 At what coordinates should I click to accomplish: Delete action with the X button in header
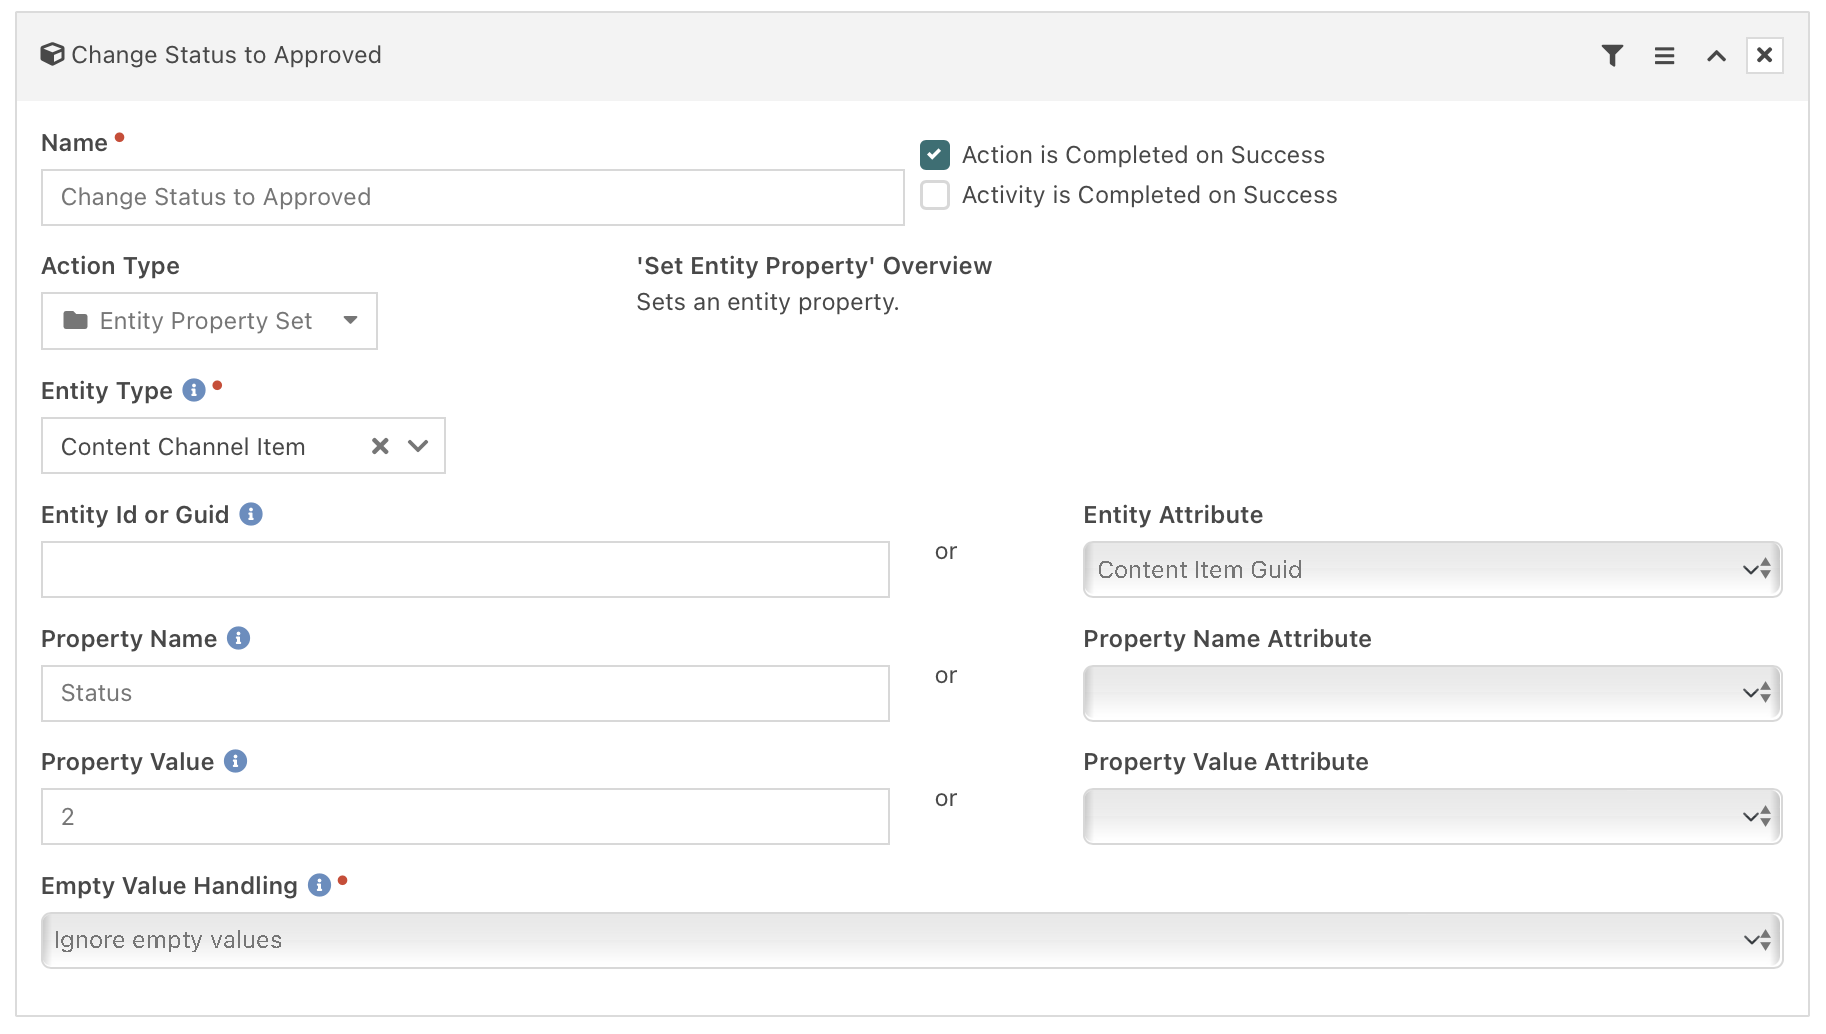1765,55
